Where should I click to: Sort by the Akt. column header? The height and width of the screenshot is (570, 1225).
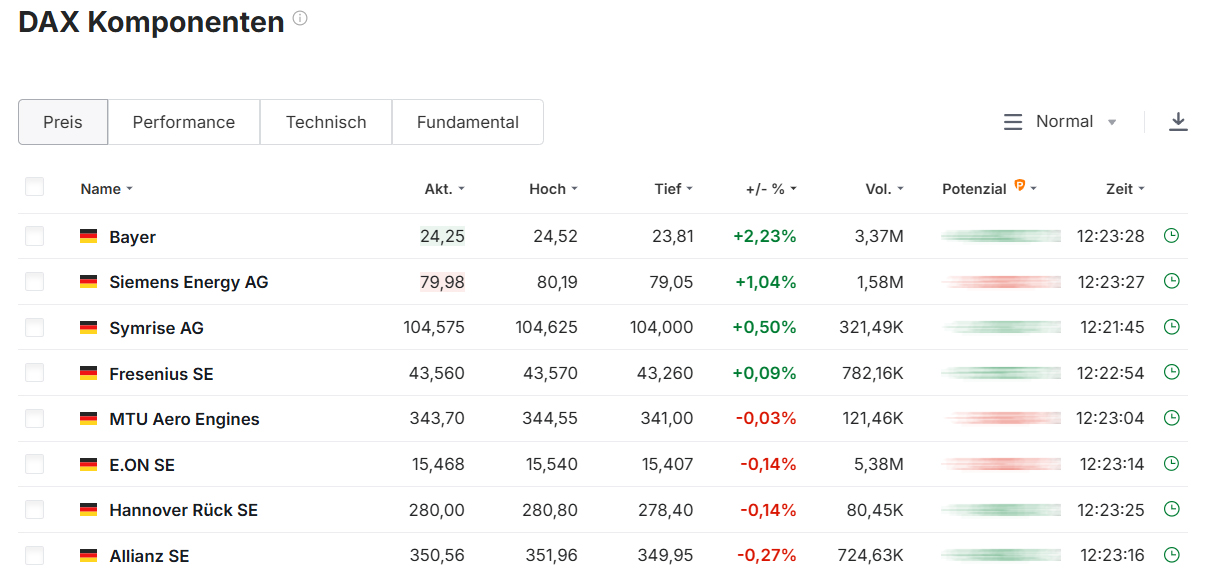(x=445, y=189)
